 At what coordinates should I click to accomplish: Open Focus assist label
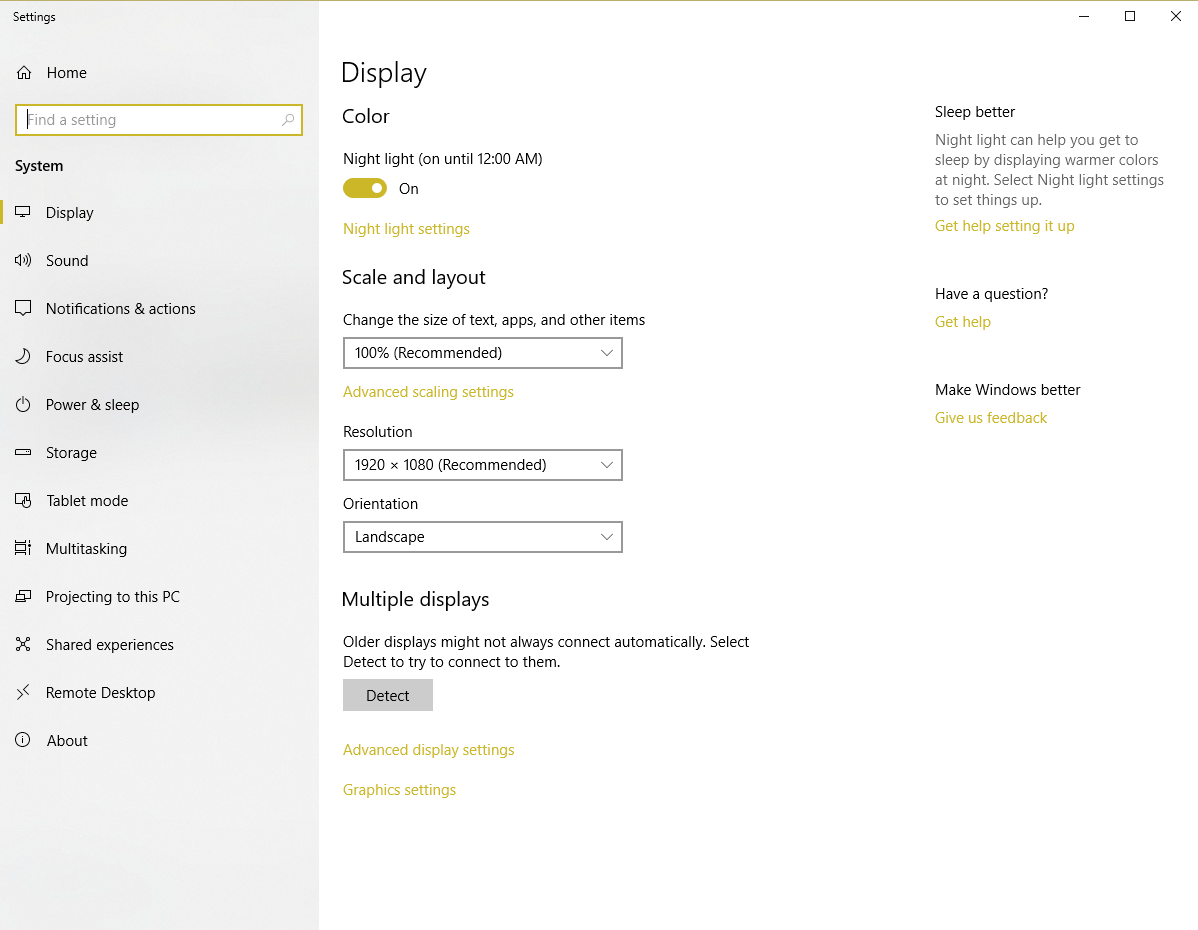84,357
